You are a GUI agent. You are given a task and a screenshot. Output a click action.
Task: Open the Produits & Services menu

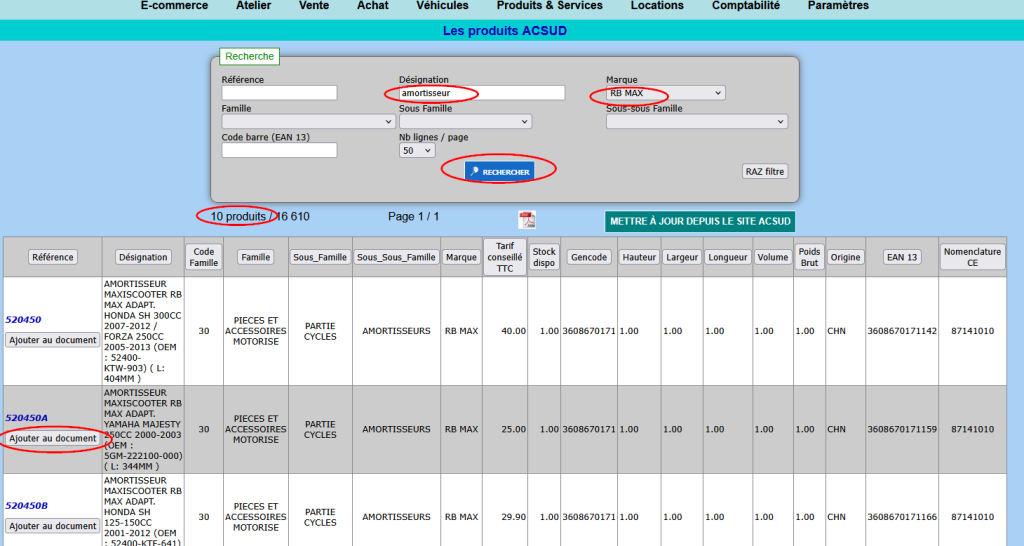tap(550, 6)
